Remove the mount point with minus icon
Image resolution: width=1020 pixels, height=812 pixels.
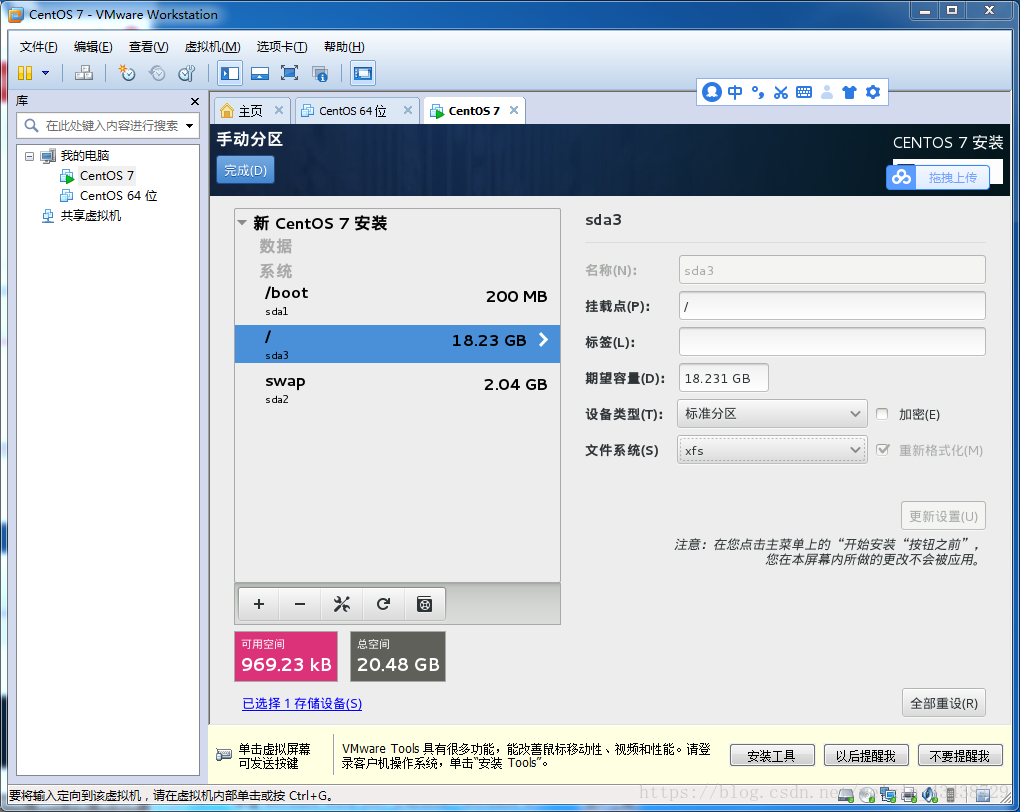[300, 604]
